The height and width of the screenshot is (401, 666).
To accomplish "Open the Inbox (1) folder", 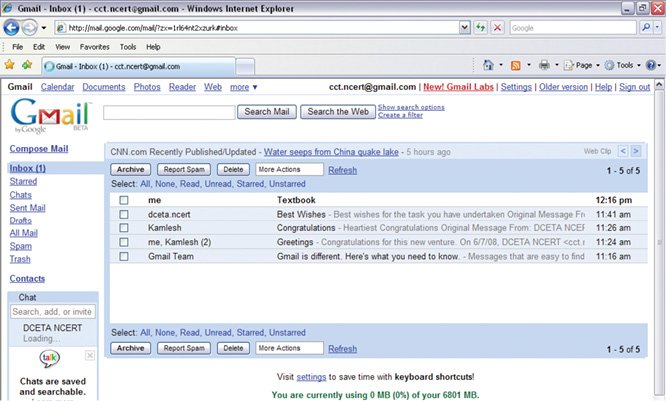I will click(x=28, y=168).
